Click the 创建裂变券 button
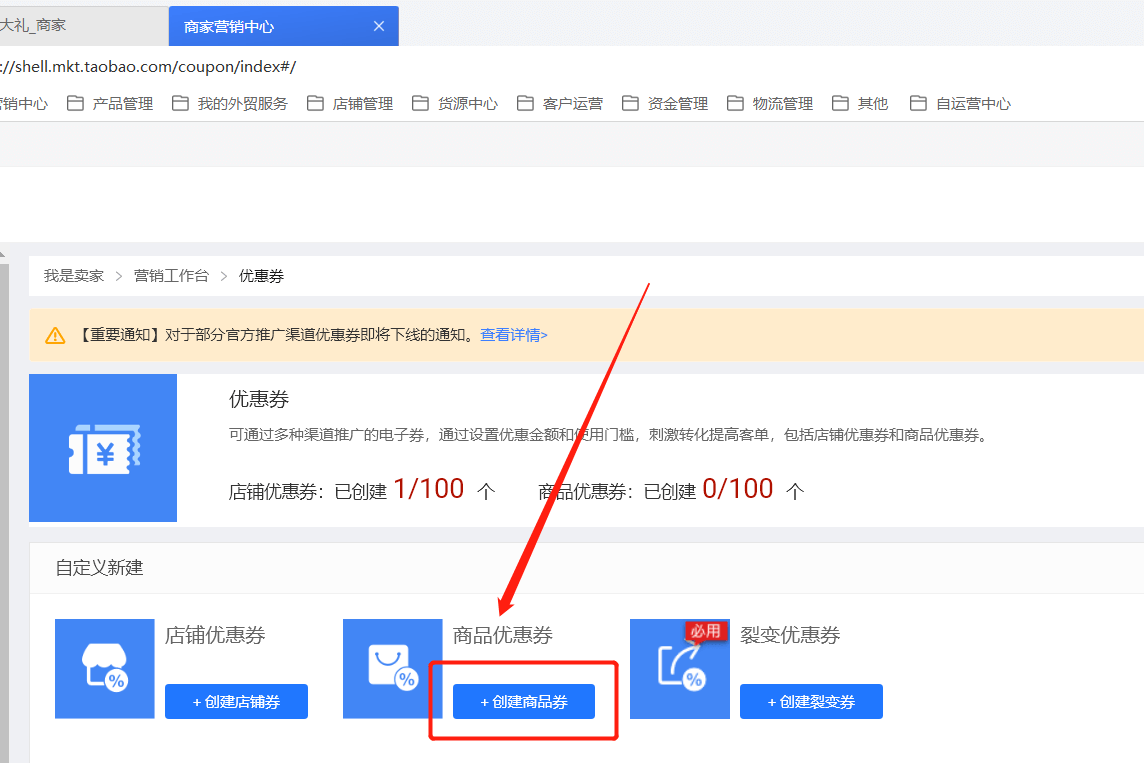This screenshot has height=763, width=1144. [811, 701]
